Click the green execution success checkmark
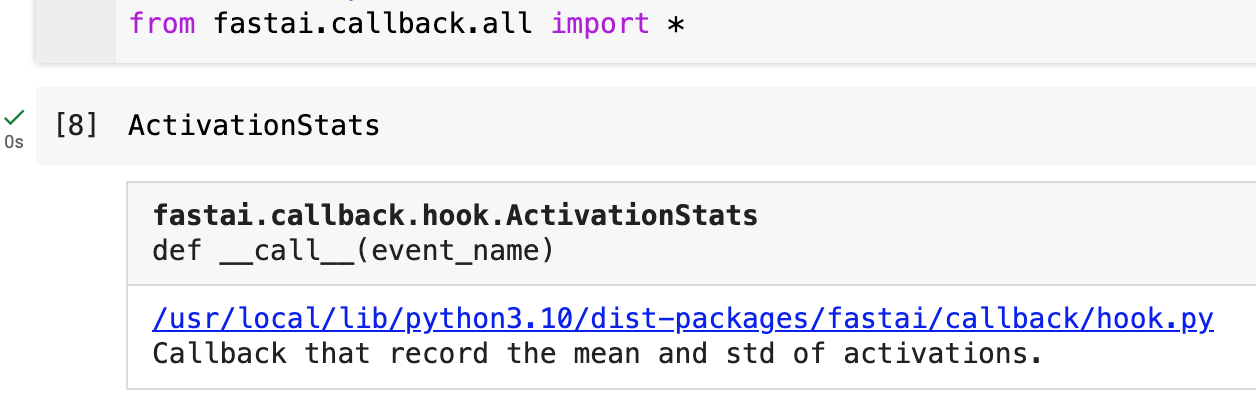Screen dimensions: 1256x410 tap(14, 117)
